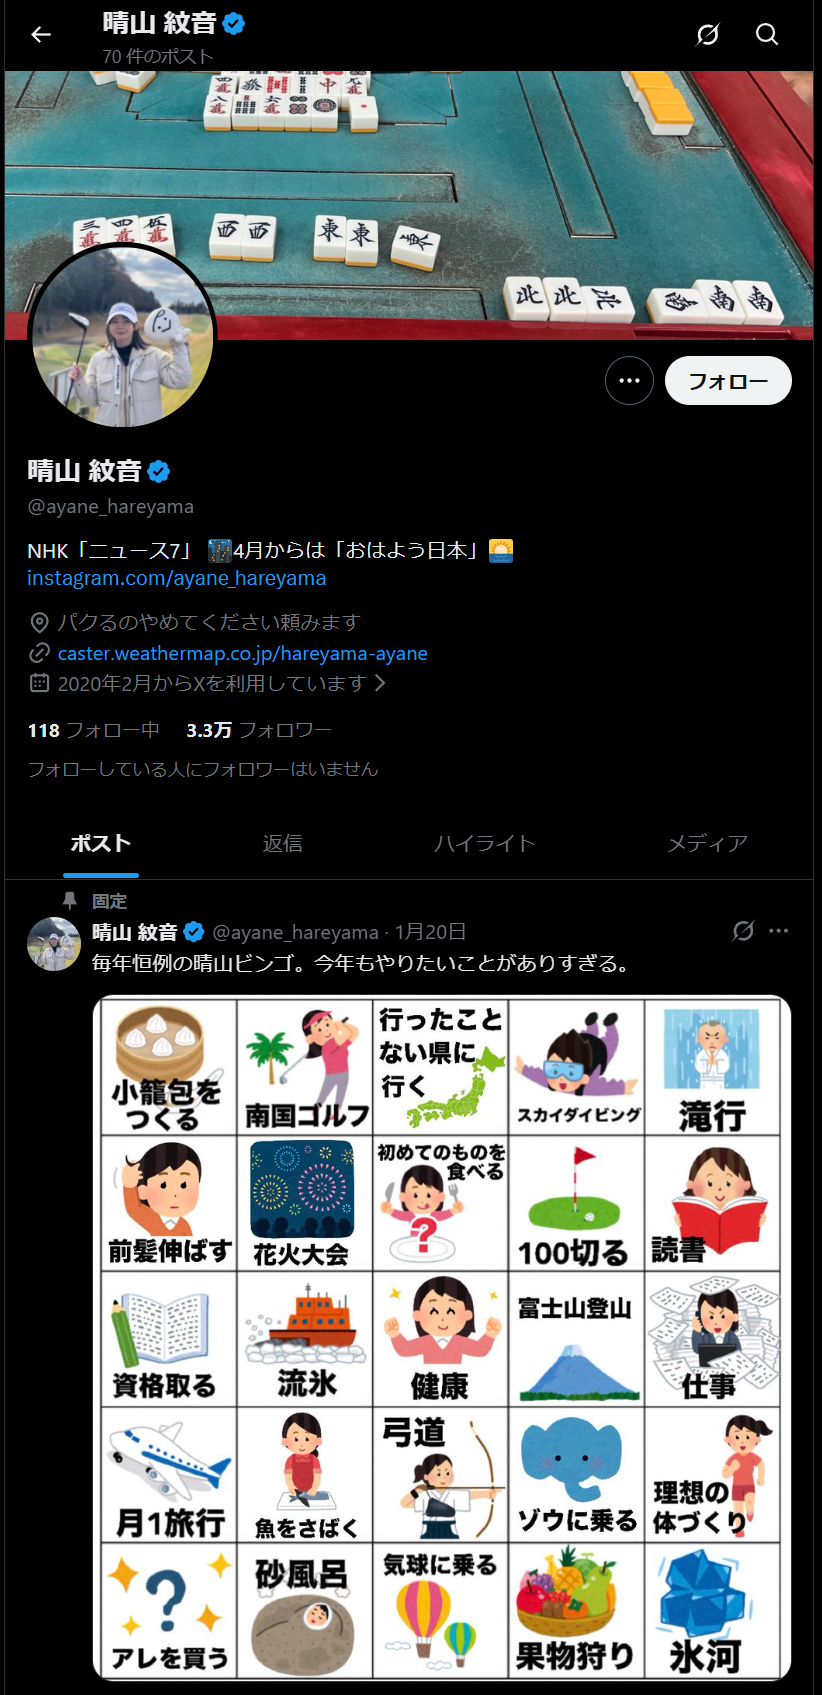Open the メディア tab

click(708, 843)
